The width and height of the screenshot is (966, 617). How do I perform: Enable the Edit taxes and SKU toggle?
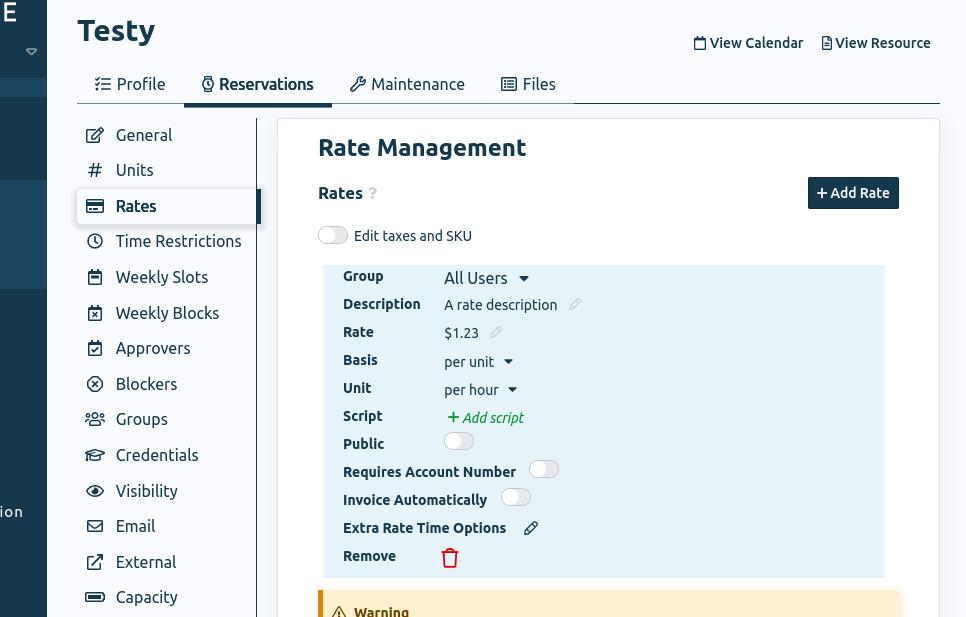click(334, 236)
